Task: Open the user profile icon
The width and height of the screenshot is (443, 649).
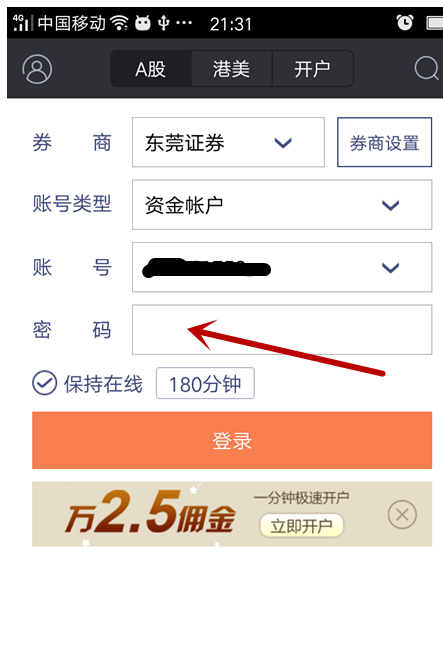Action: coord(37,69)
